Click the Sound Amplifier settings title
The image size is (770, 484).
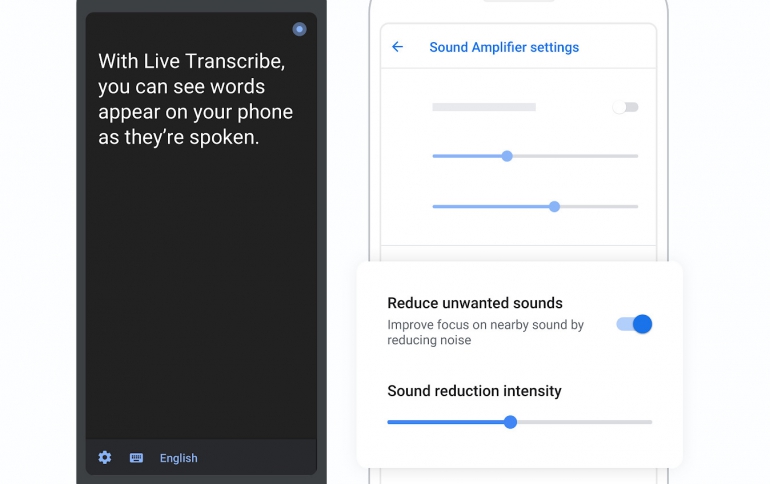point(504,47)
